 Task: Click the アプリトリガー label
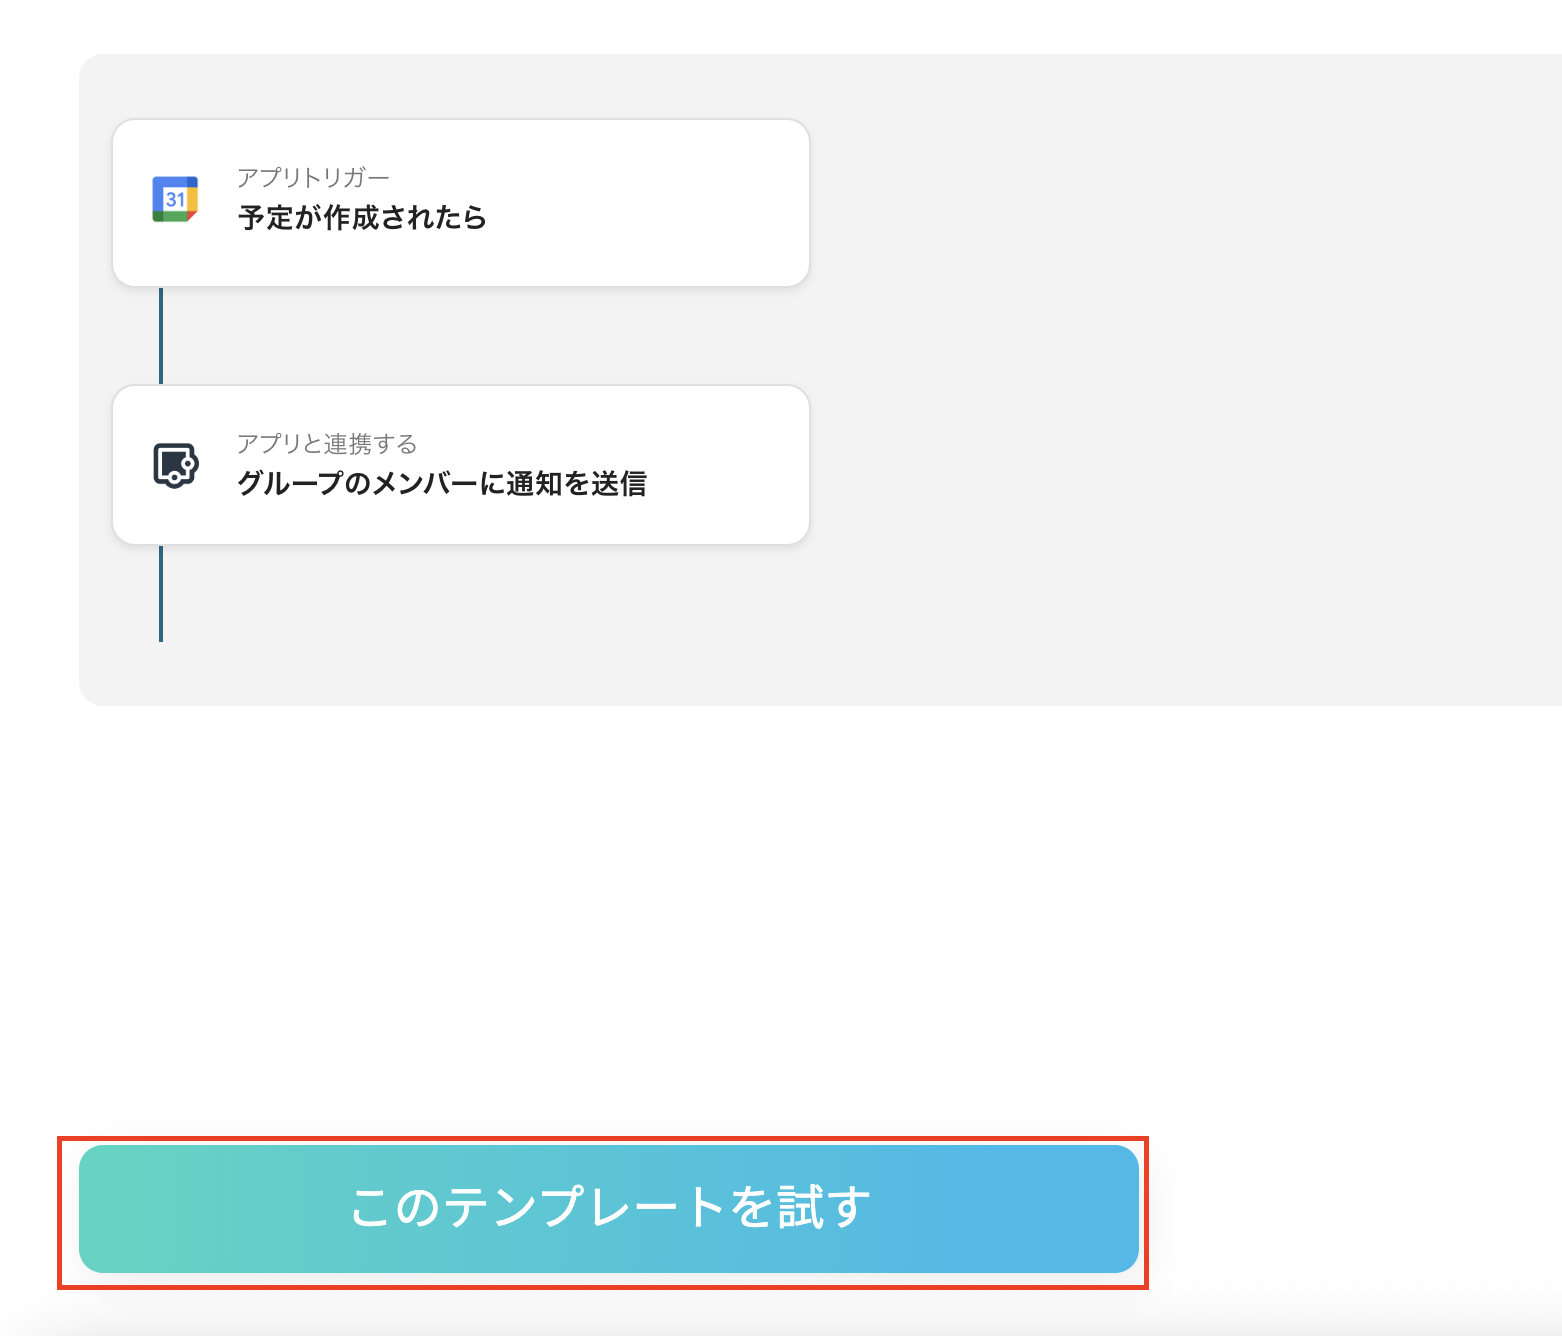tap(313, 178)
